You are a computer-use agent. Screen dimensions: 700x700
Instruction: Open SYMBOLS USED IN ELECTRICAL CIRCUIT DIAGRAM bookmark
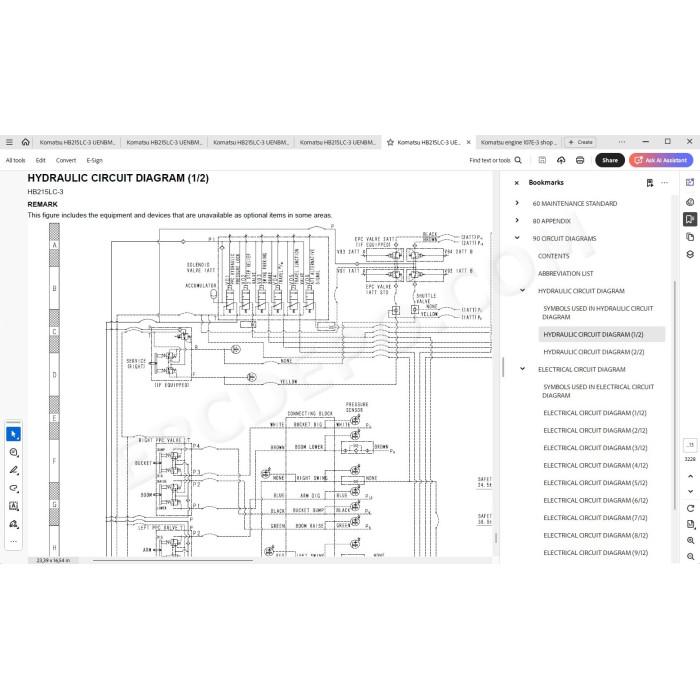tap(598, 391)
